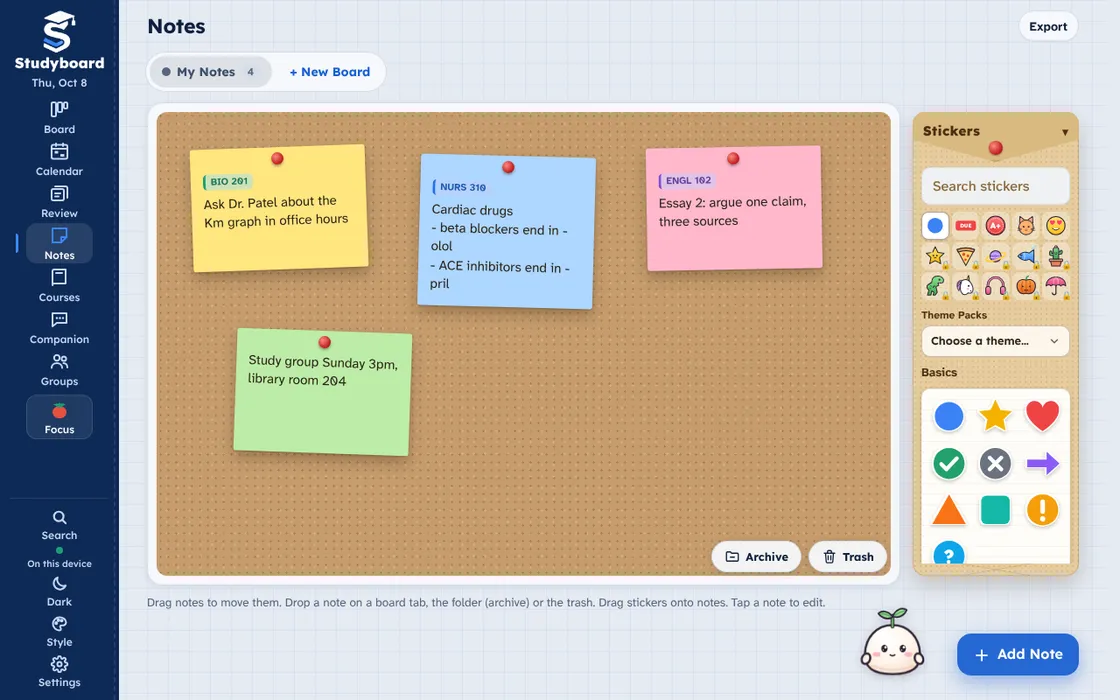Image resolution: width=1120 pixels, height=700 pixels.
Task: Select the locked fish sticker pack
Action: click(1026, 256)
